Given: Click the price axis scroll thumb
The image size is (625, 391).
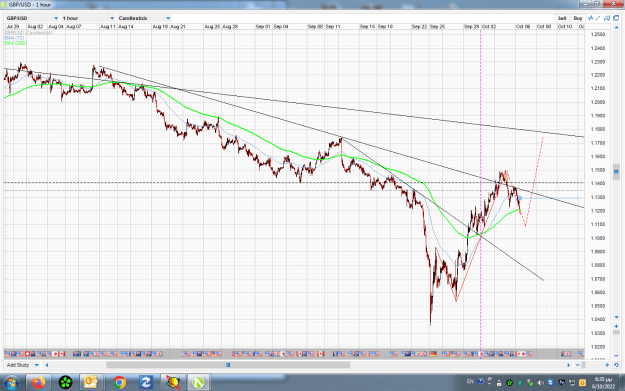Looking at the screenshot, I should pyautogui.click(x=616, y=172).
